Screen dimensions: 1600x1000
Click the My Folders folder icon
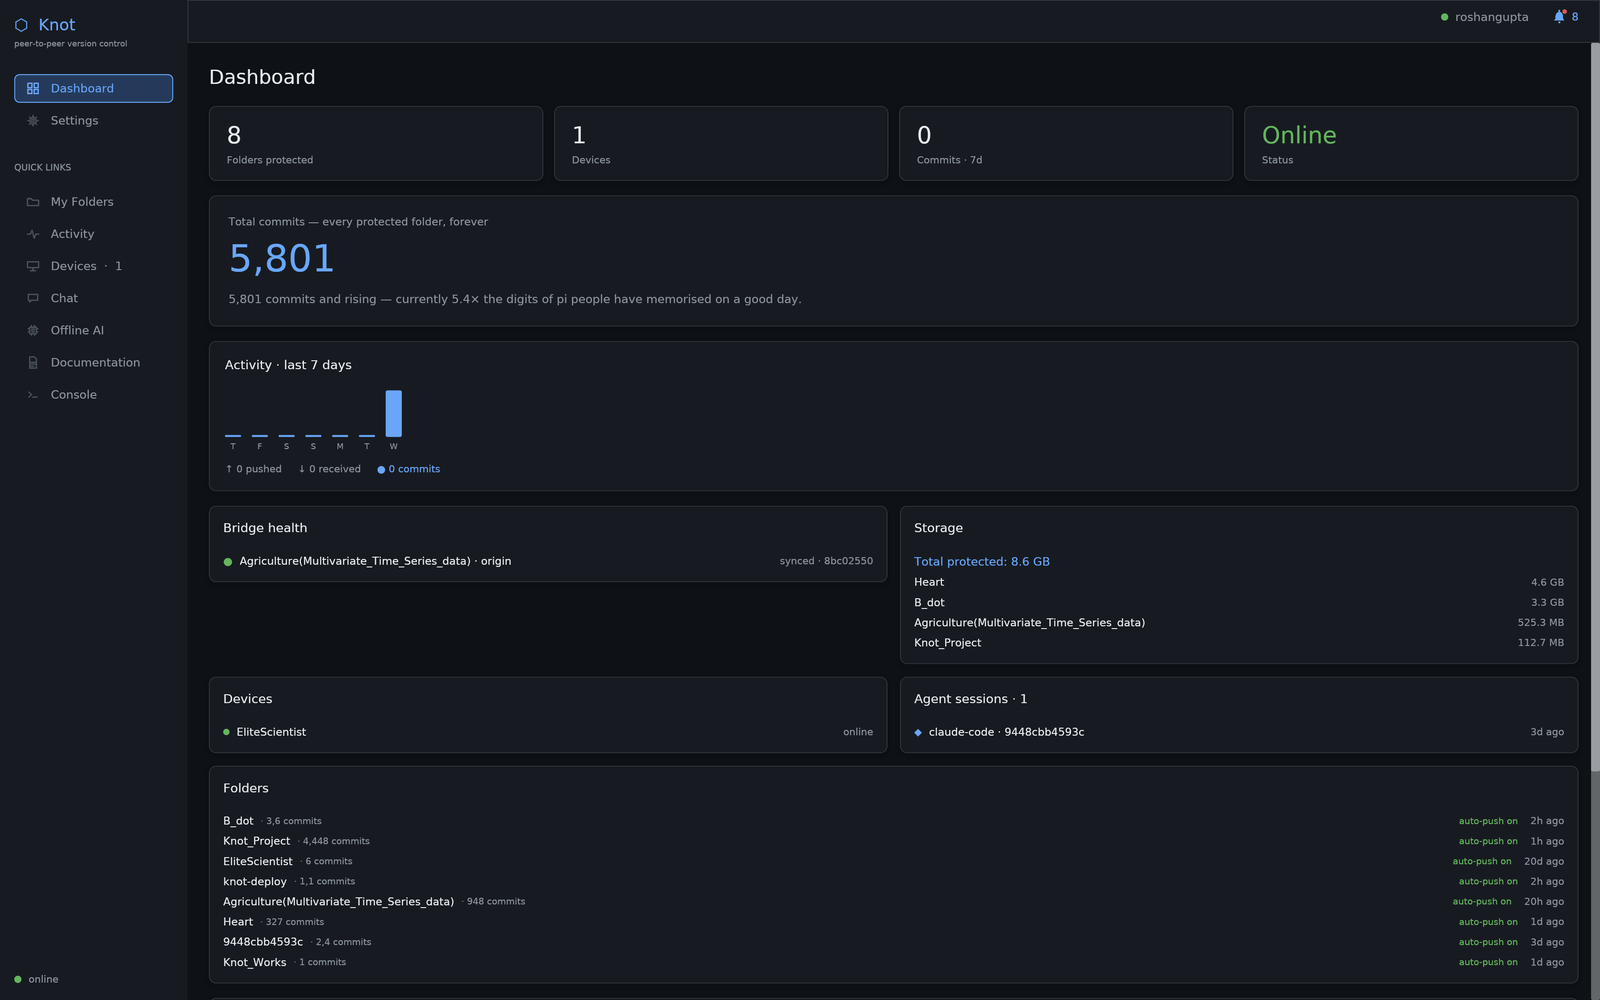coord(33,202)
